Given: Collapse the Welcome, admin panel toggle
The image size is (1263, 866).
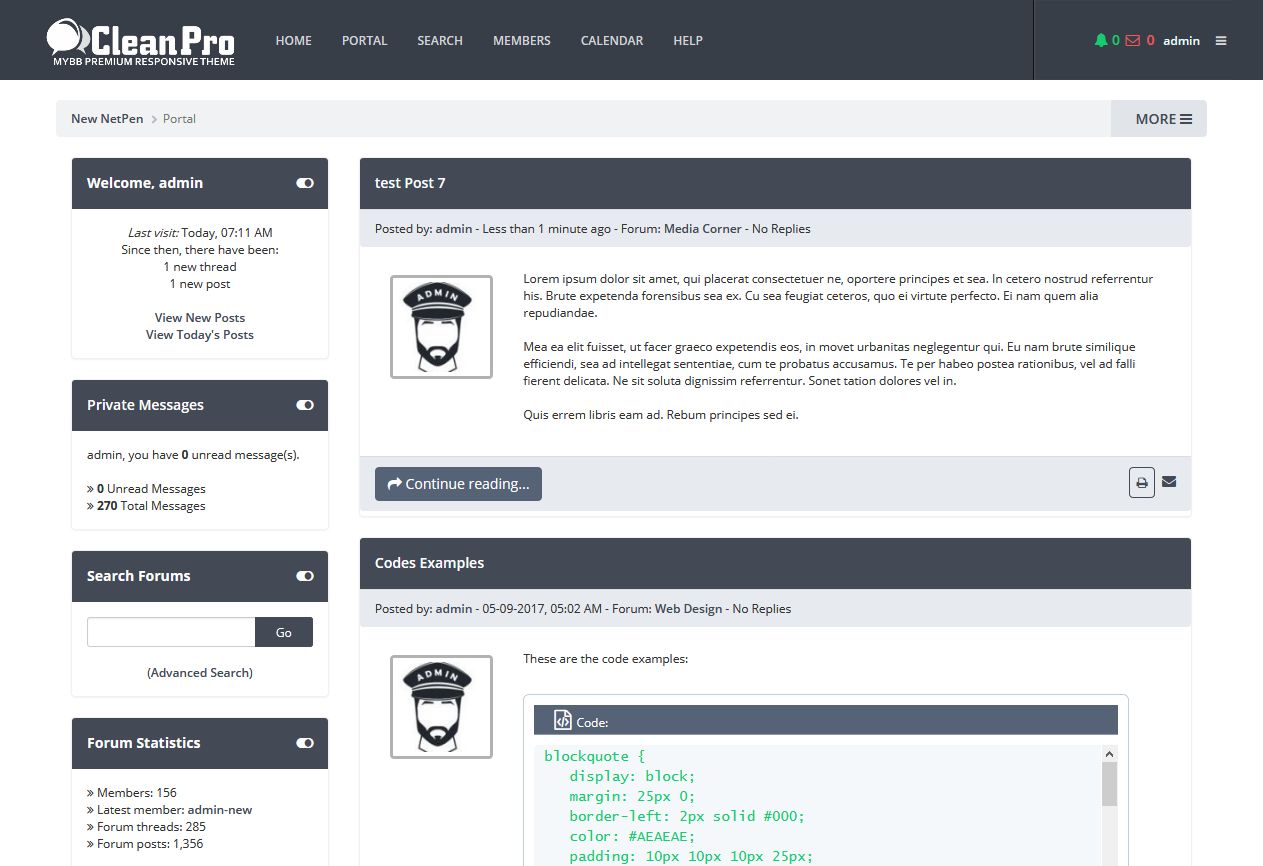Looking at the screenshot, I should coord(305,183).
